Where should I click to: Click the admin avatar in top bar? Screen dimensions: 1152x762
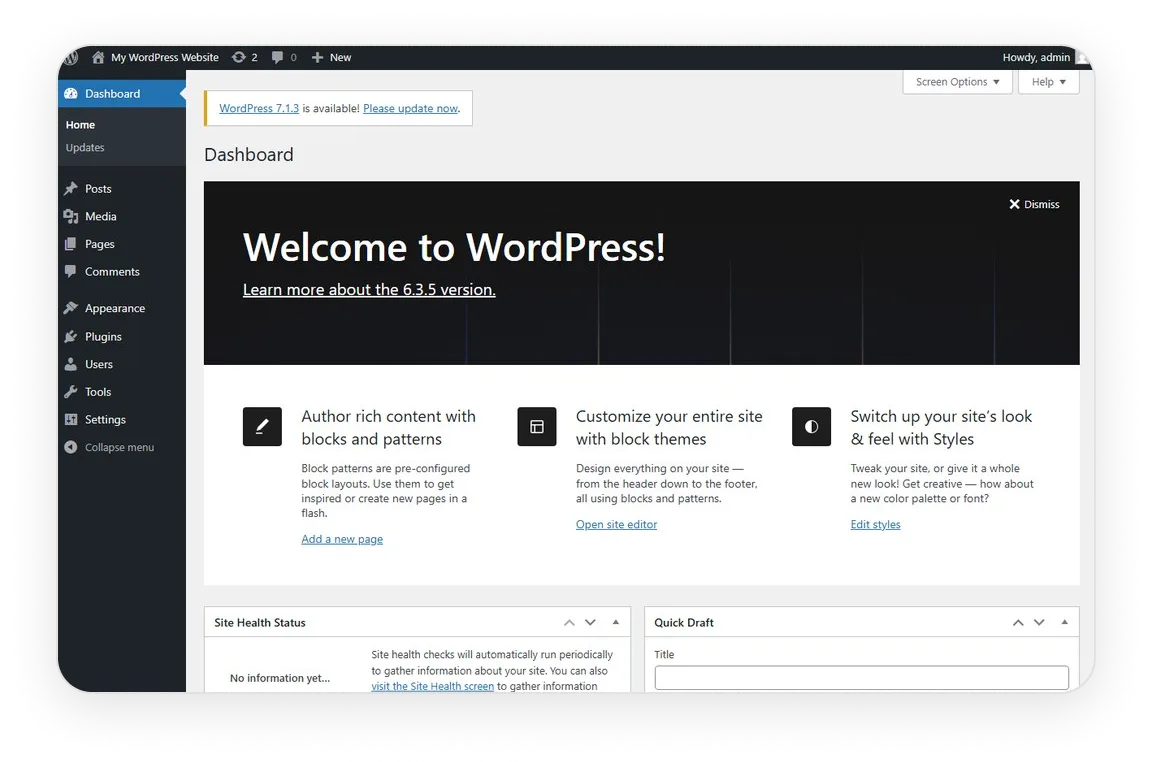coord(1083,57)
